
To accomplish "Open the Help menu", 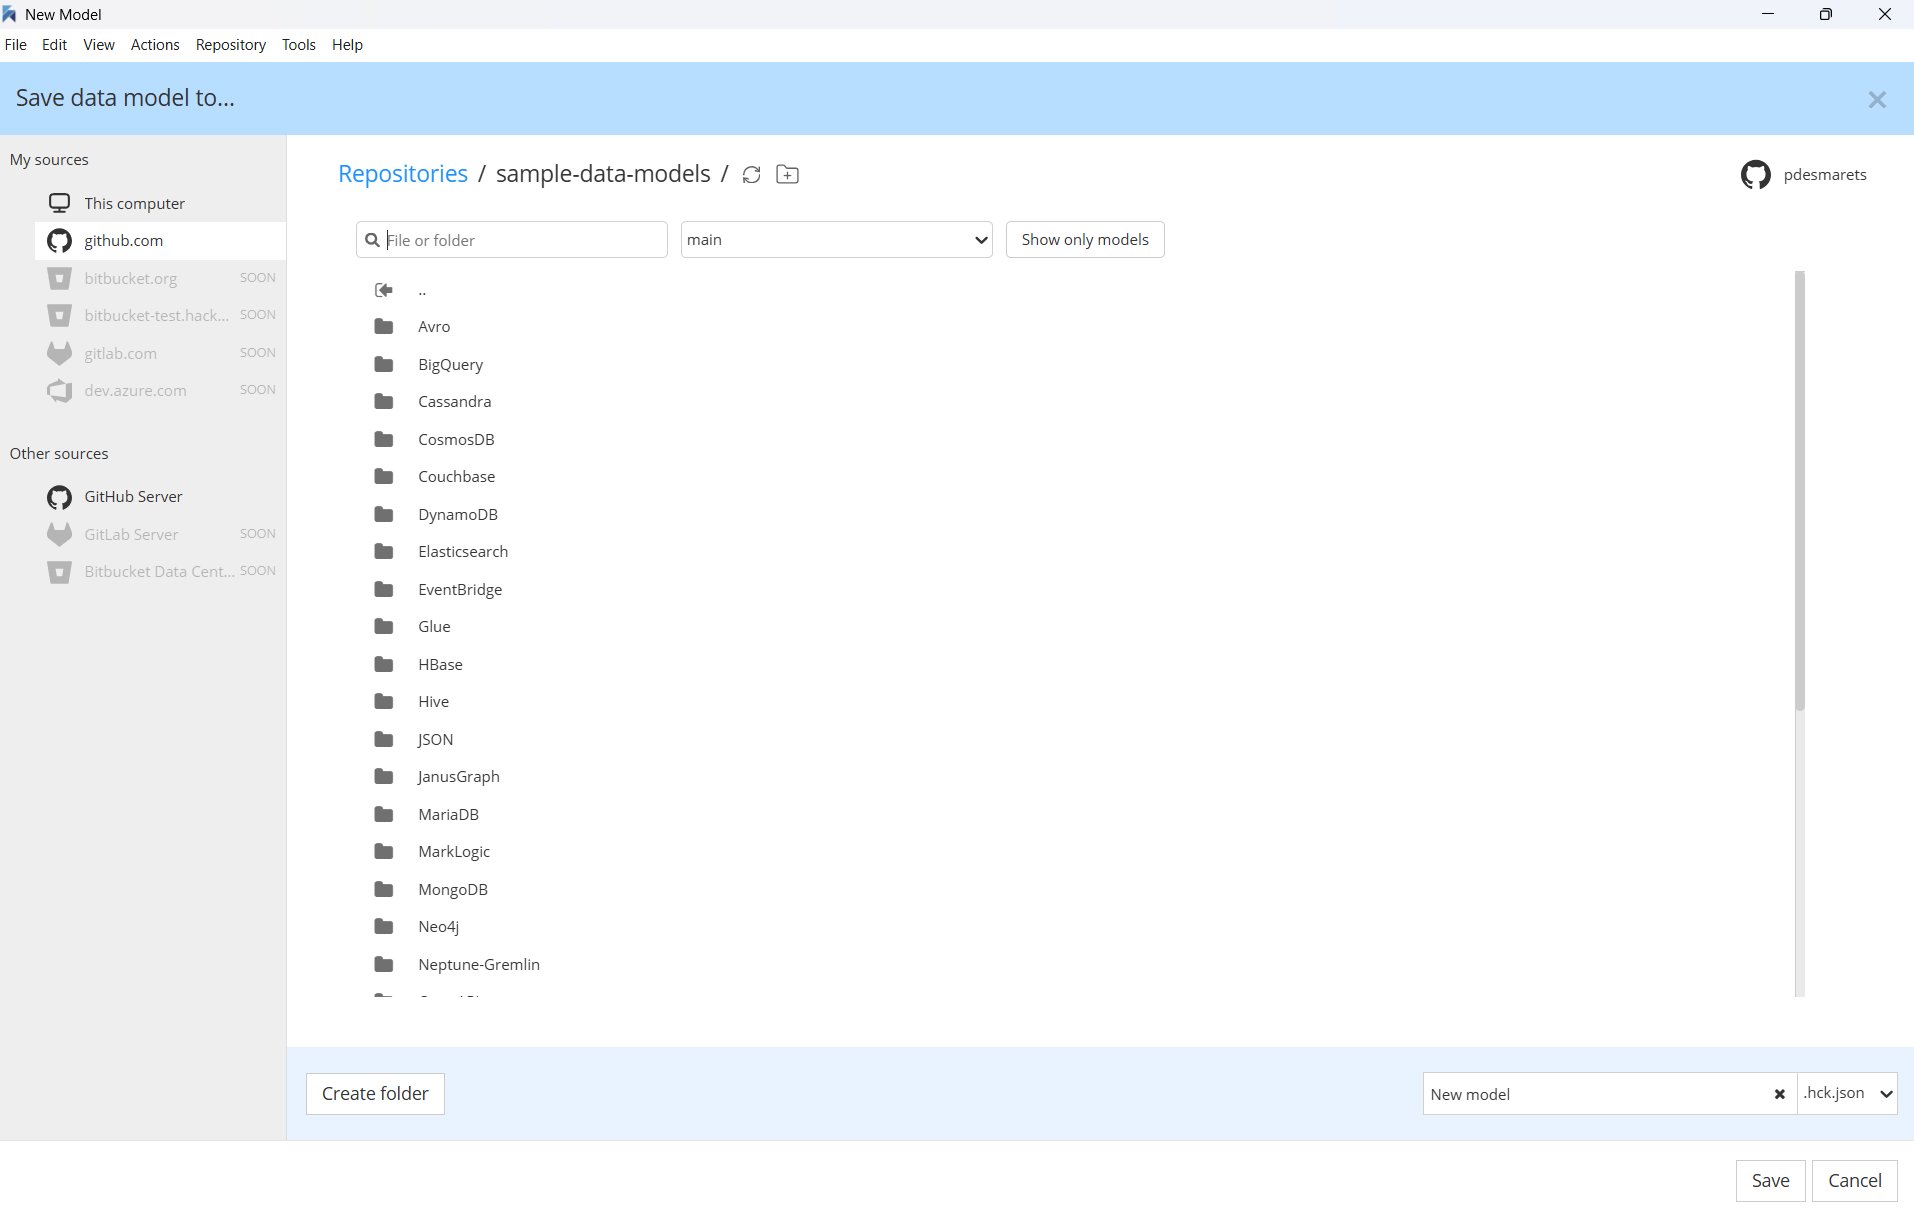I will click(x=348, y=45).
